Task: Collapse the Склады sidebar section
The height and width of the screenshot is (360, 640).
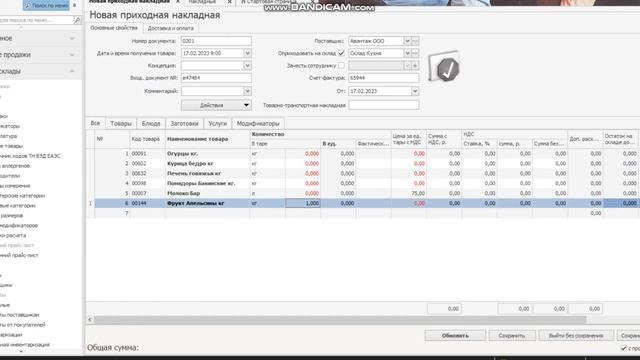Action: [x=72, y=71]
